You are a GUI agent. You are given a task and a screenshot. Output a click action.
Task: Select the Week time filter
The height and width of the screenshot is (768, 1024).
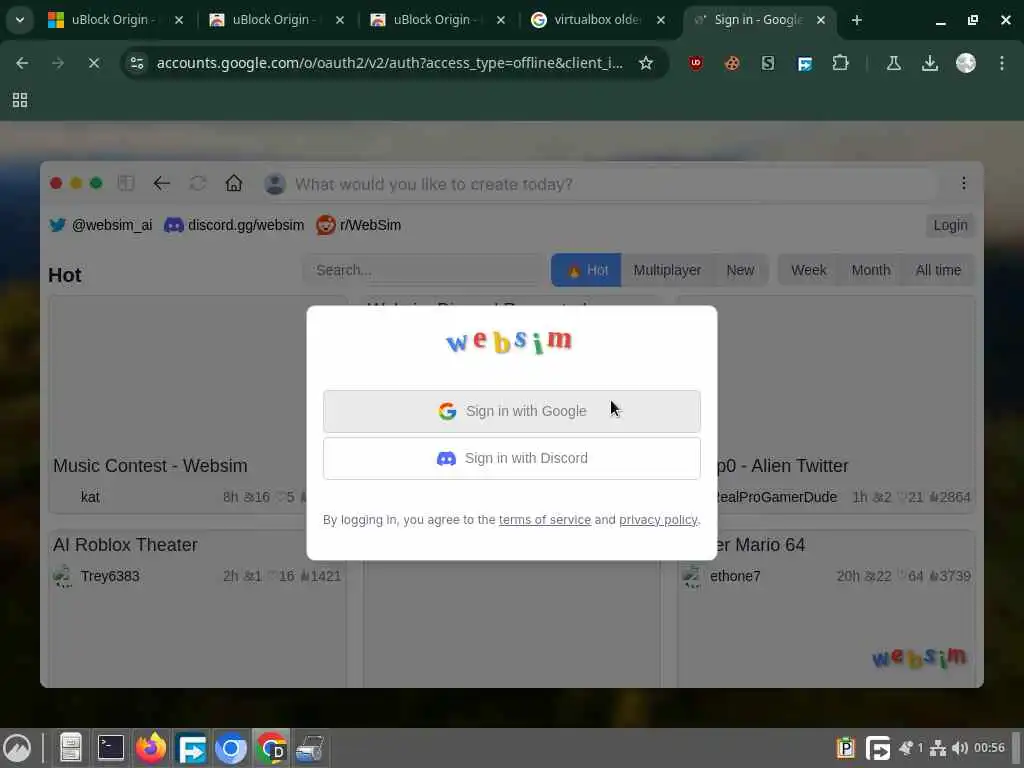click(808, 270)
